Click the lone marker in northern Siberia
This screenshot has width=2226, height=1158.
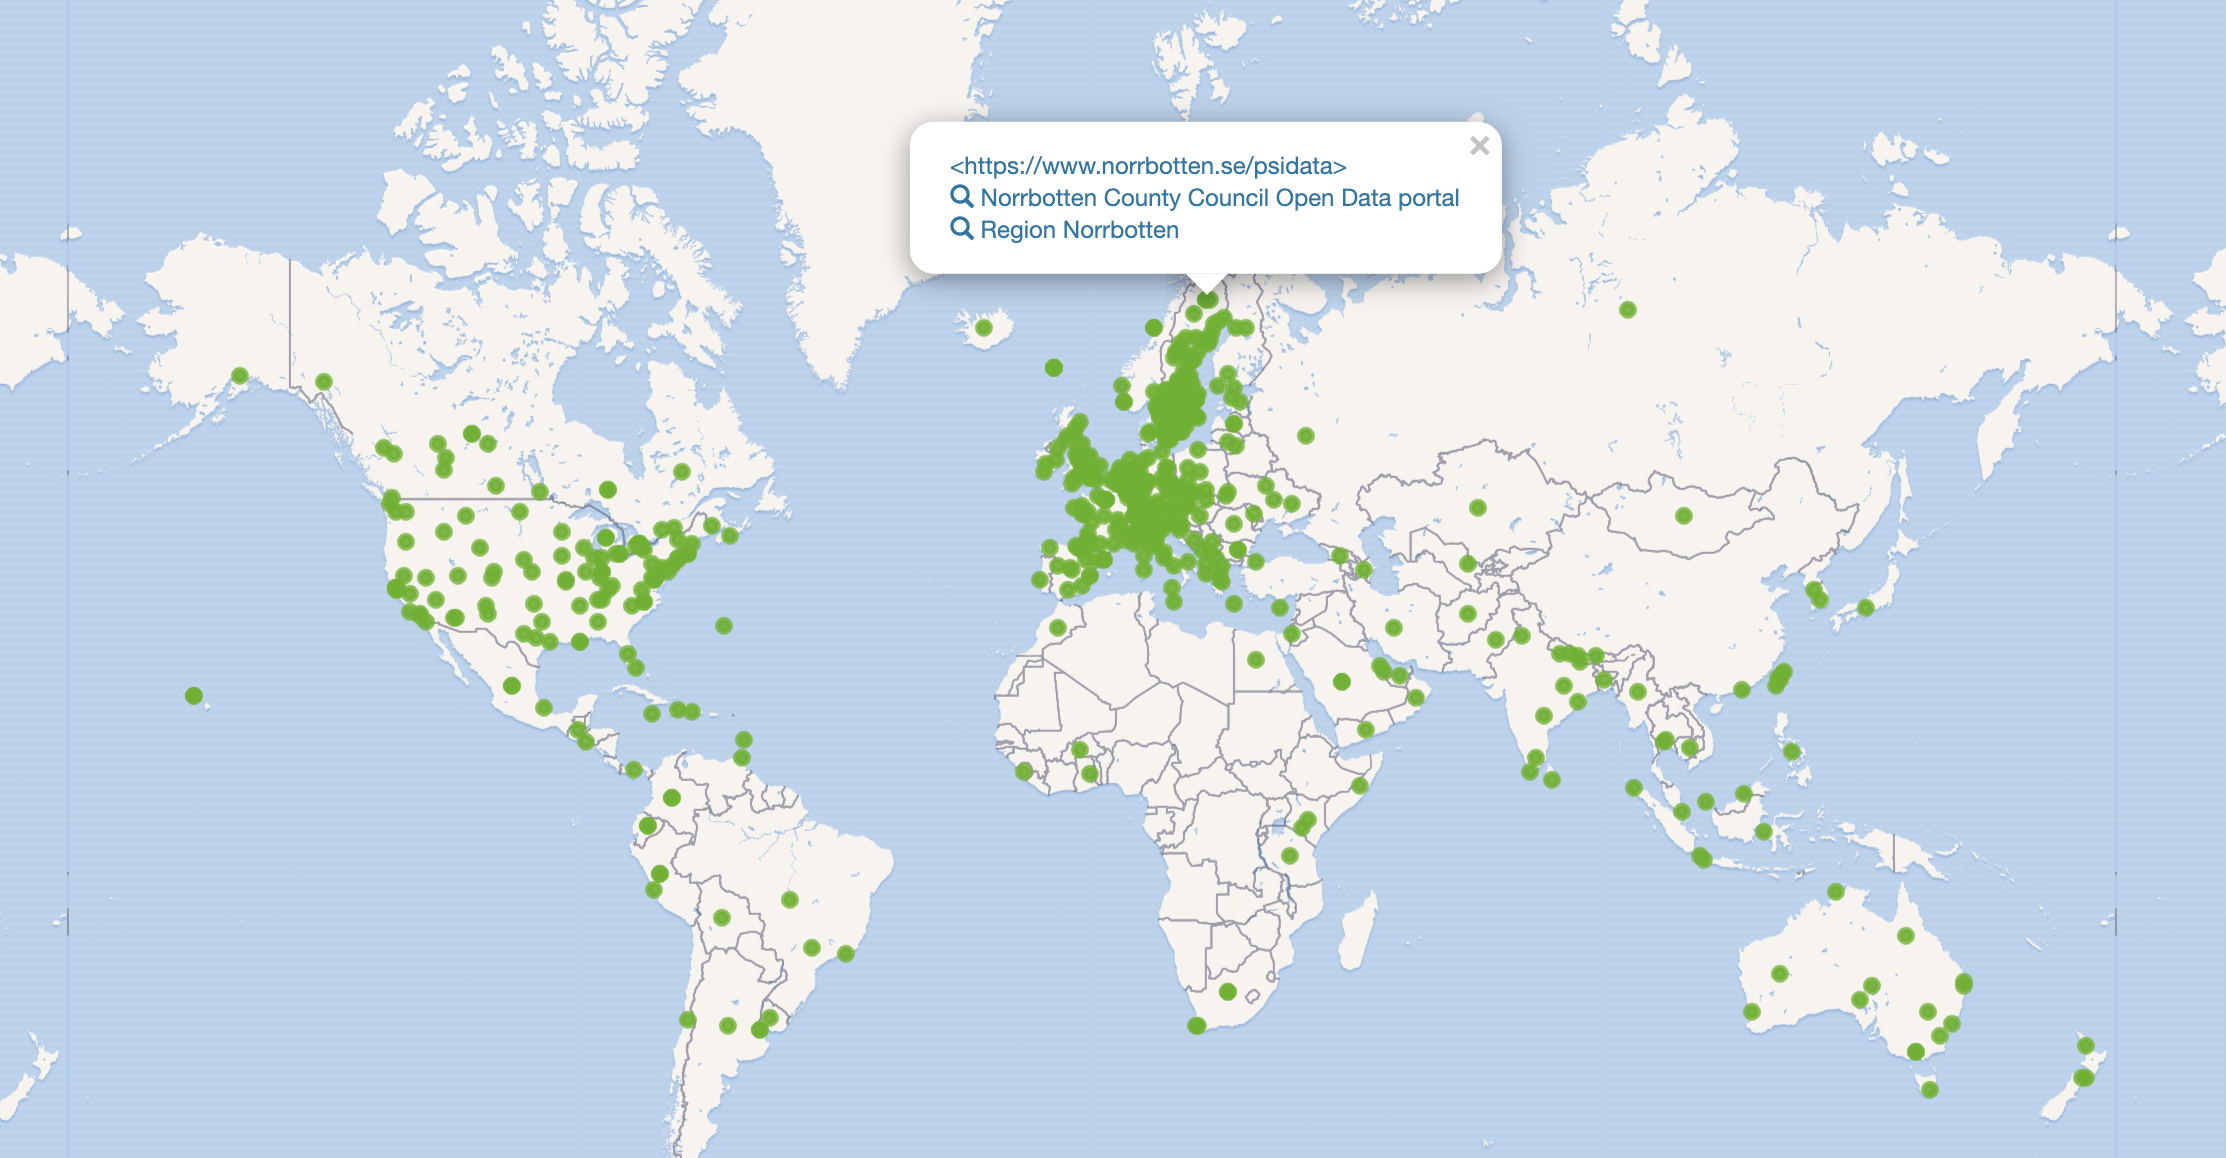click(1627, 310)
